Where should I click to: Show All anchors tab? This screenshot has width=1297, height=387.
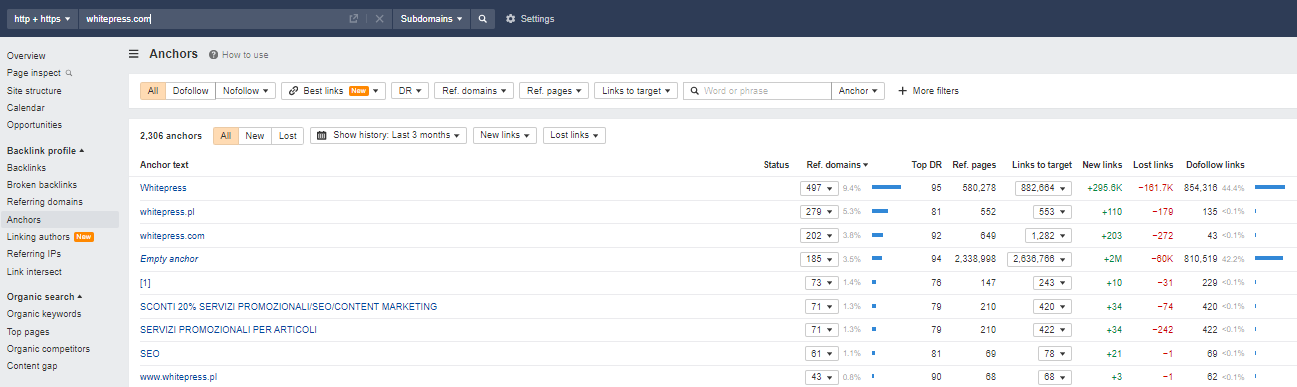(226, 135)
